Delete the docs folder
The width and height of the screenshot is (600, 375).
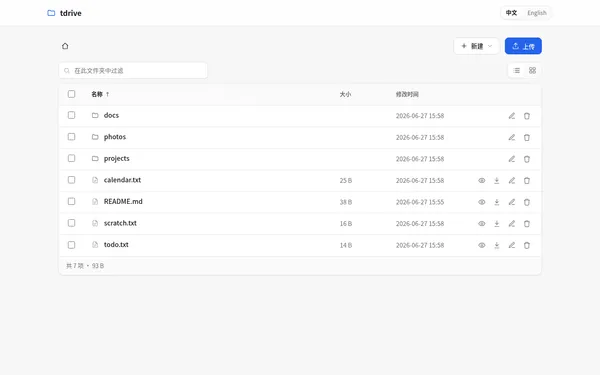pos(527,116)
